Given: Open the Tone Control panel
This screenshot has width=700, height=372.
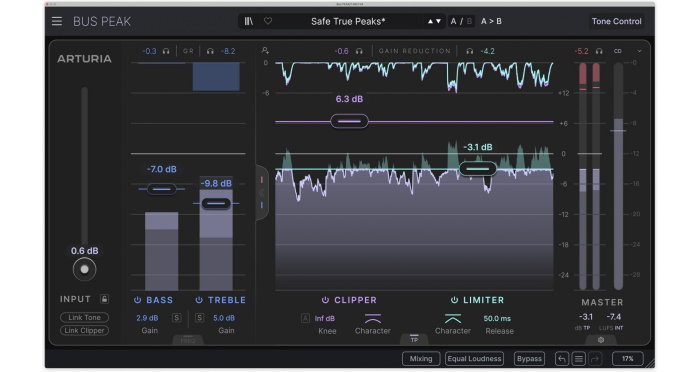Looking at the screenshot, I should tap(616, 21).
